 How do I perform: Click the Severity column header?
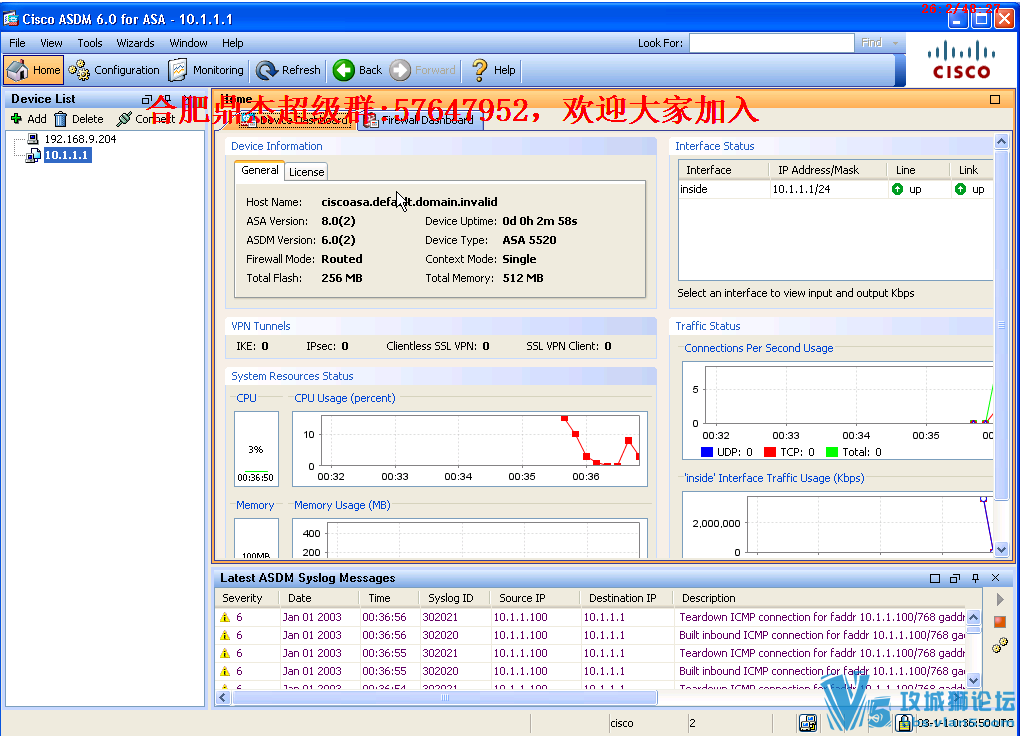tap(247, 598)
